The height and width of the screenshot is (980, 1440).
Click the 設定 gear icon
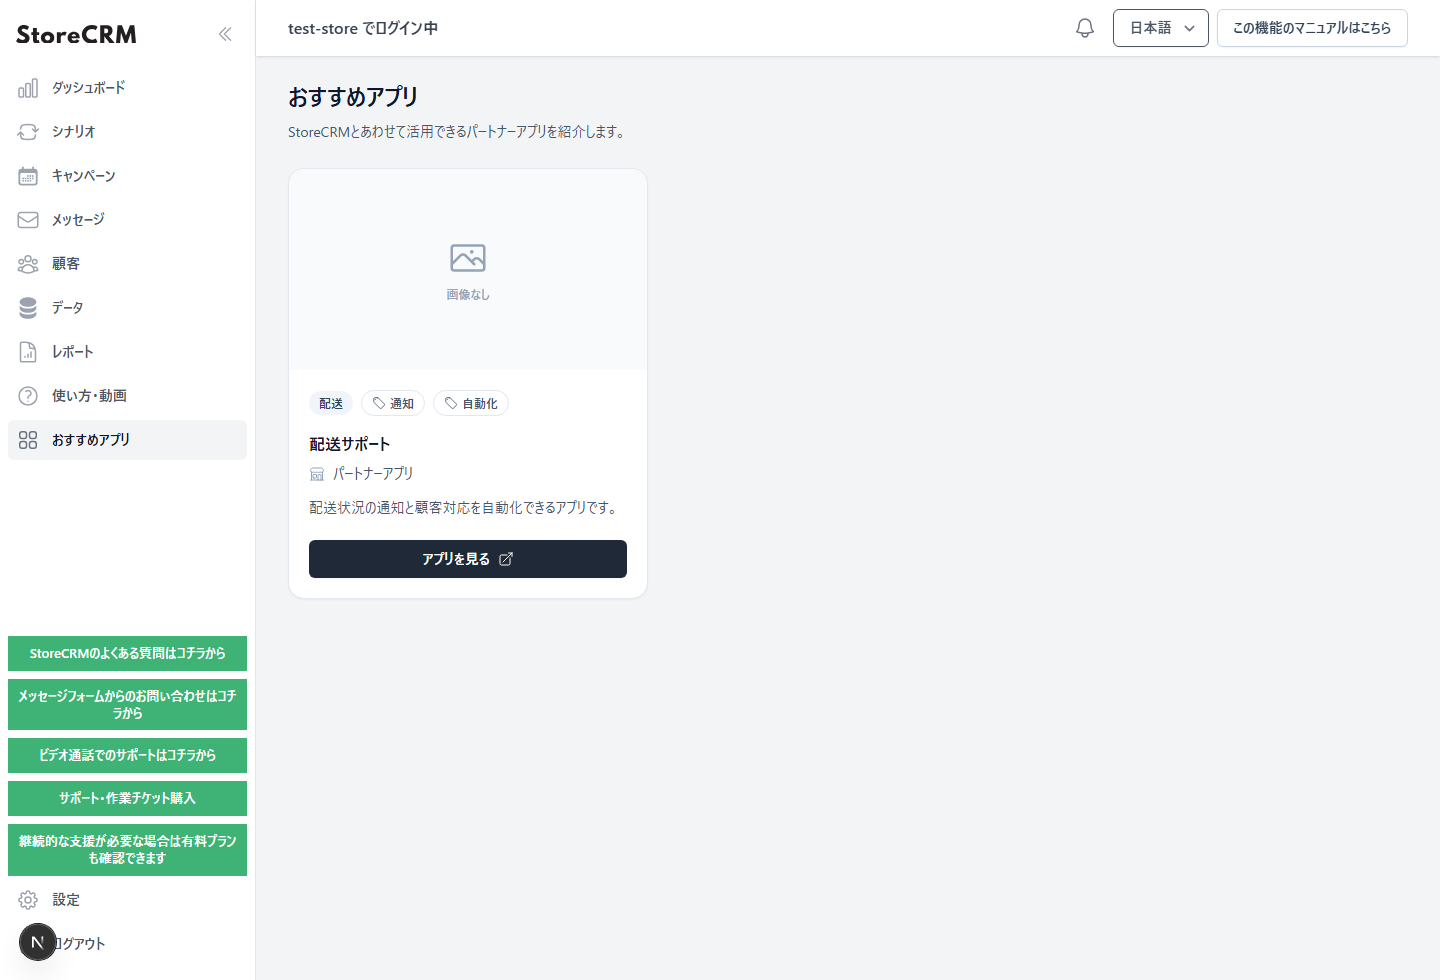(x=28, y=900)
